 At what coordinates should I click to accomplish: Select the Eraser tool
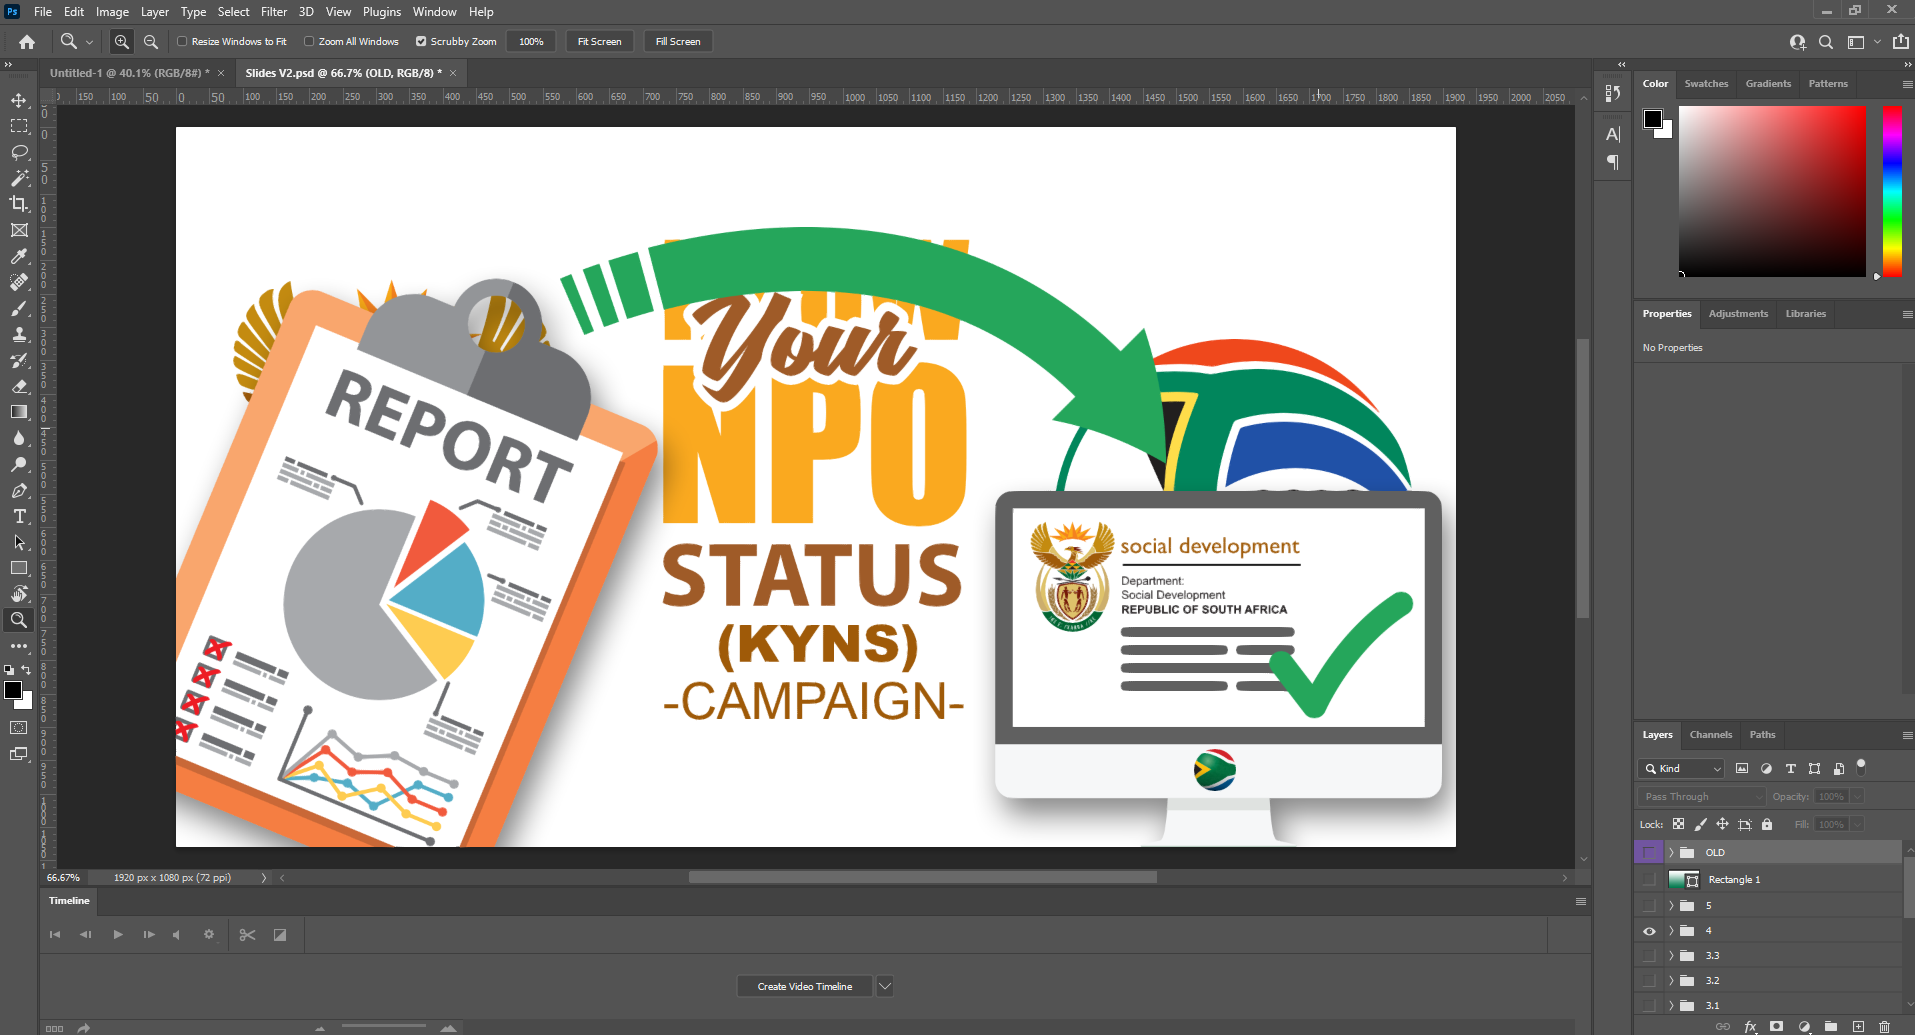click(x=19, y=386)
